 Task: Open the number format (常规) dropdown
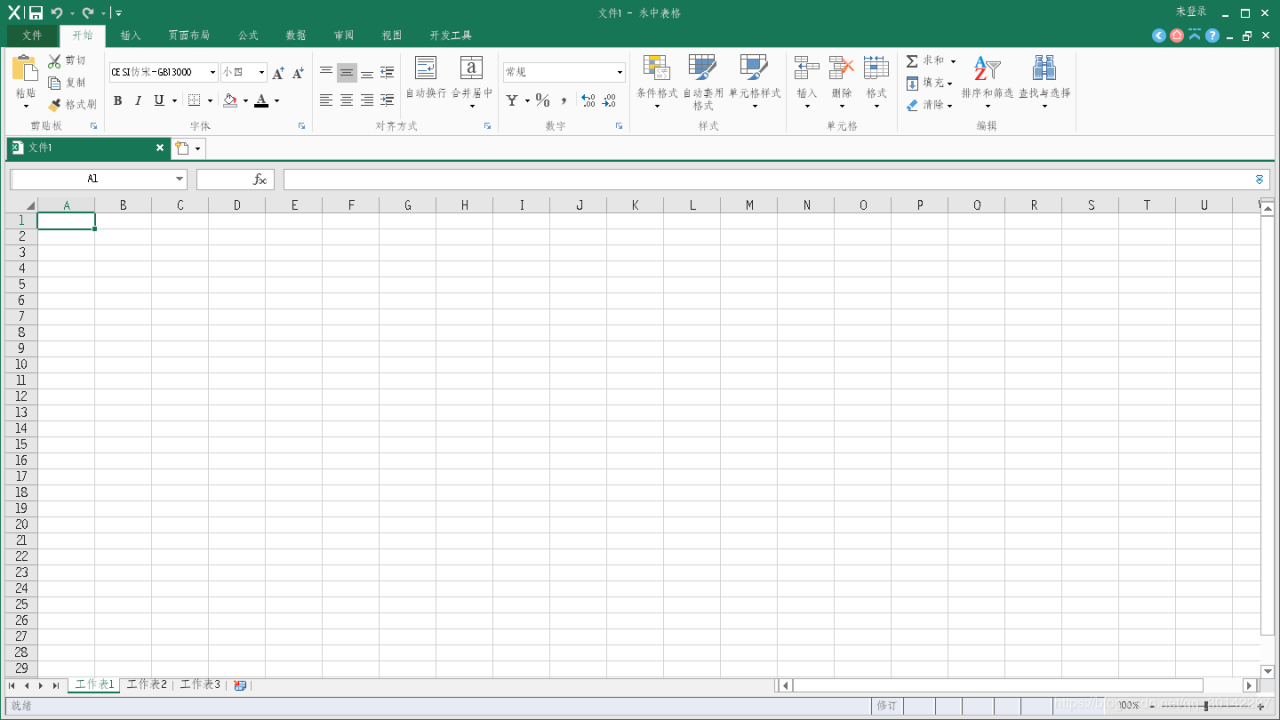619,72
